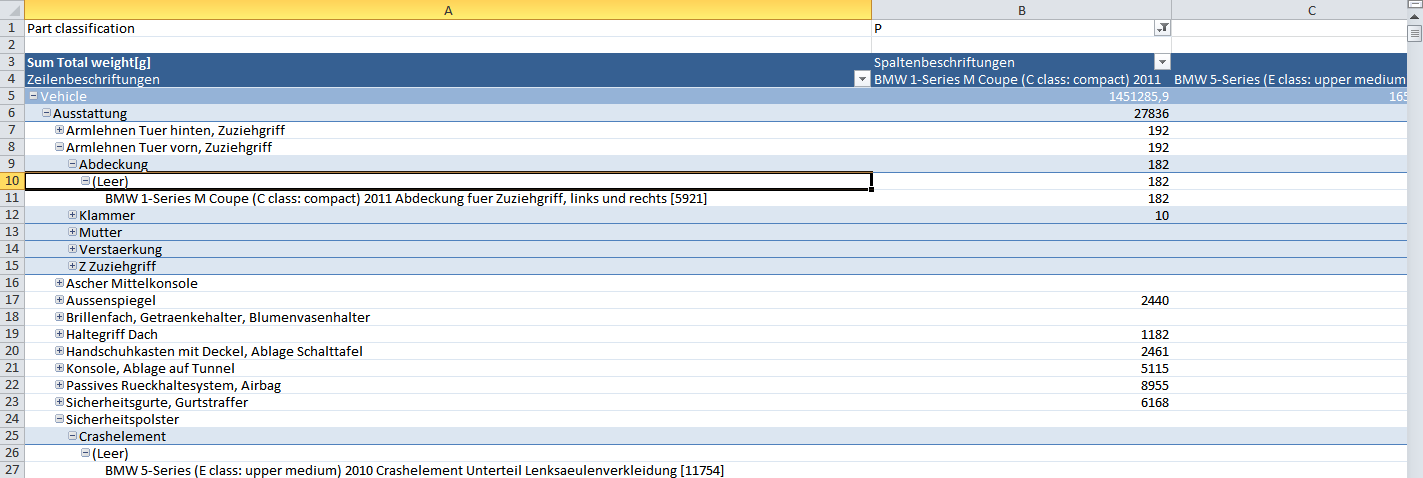Collapse the Abdeckung group
This screenshot has width=1423, height=478.
pos(72,165)
